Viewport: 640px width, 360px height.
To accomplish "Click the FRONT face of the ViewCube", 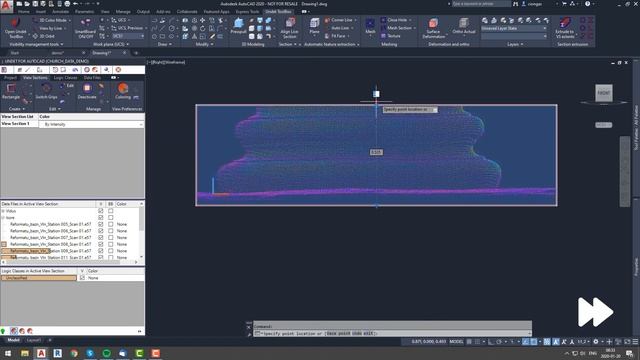I will (604, 93).
